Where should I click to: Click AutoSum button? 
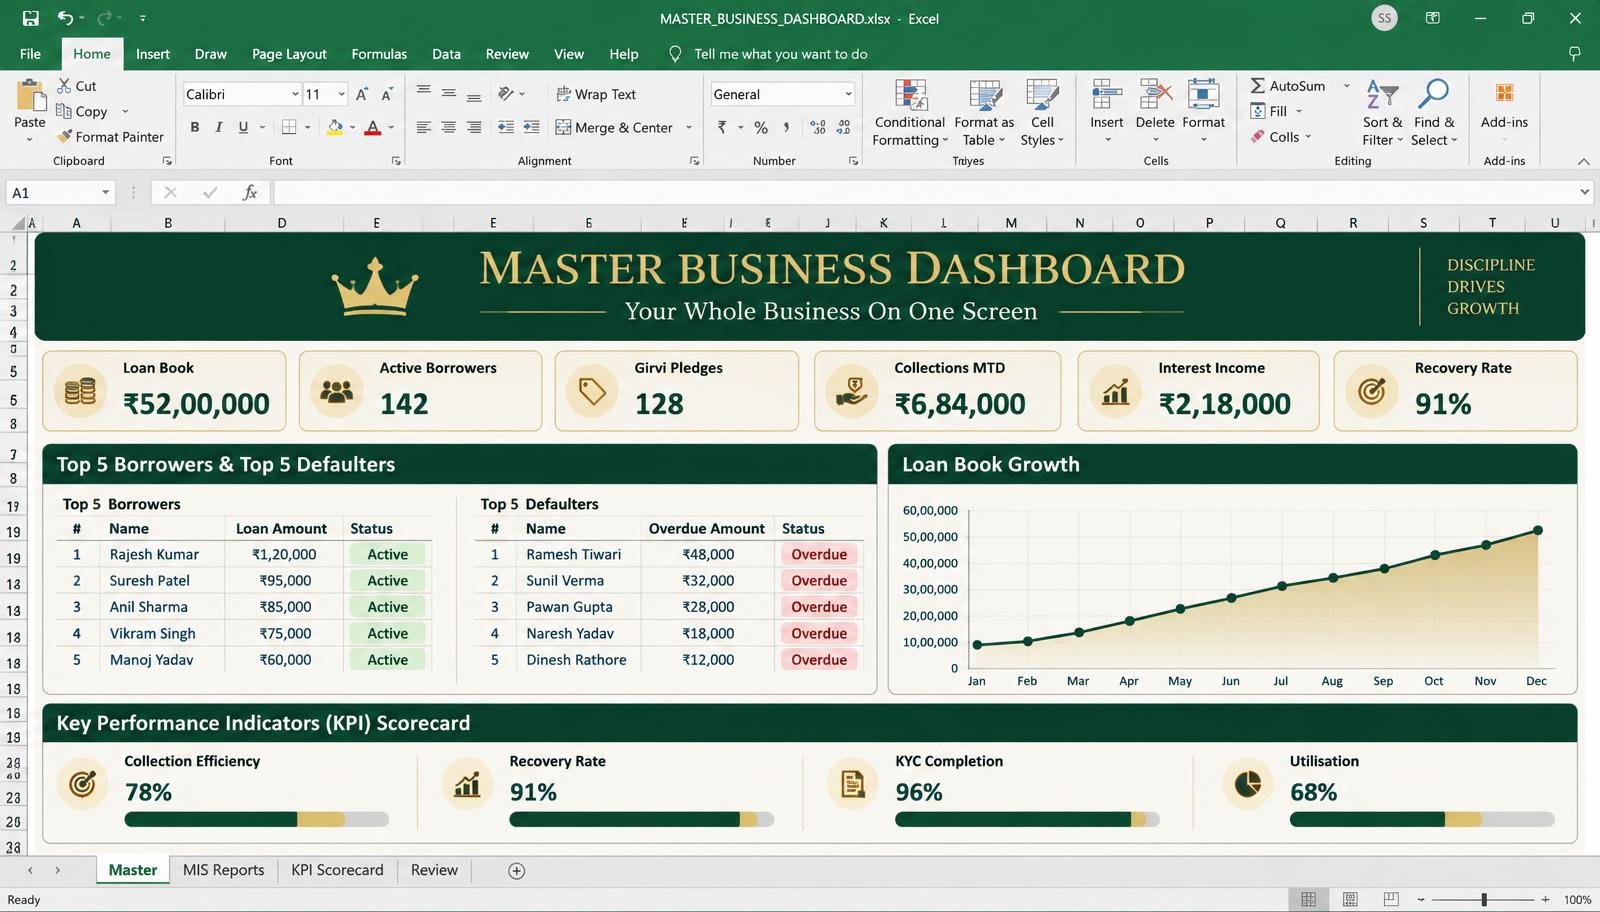[x=1289, y=86]
